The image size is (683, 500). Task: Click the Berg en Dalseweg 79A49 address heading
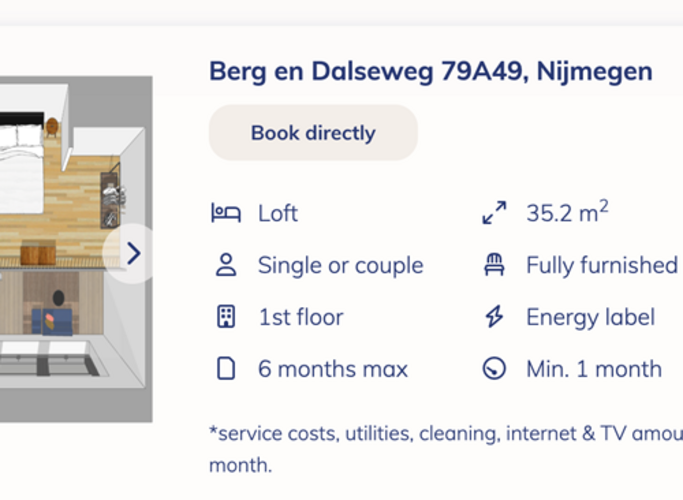pos(430,71)
